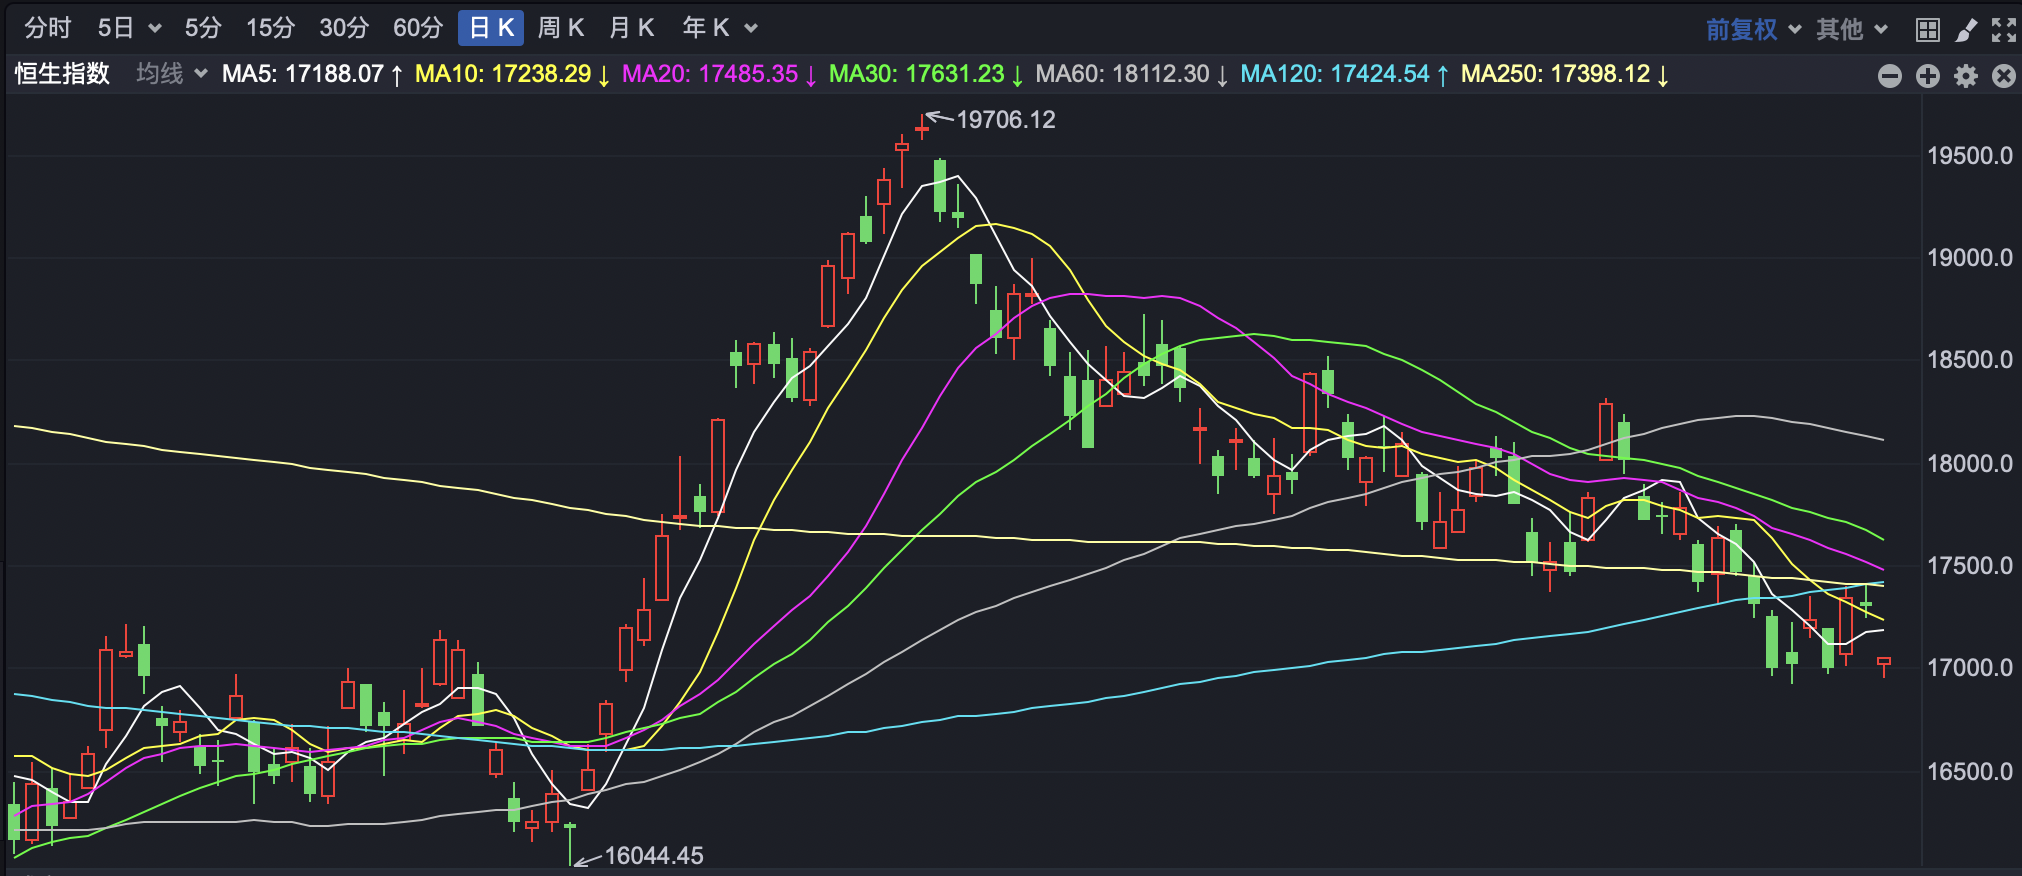Click the 19000.0 price axis label
The width and height of the screenshot is (2022, 876).
tap(1970, 258)
